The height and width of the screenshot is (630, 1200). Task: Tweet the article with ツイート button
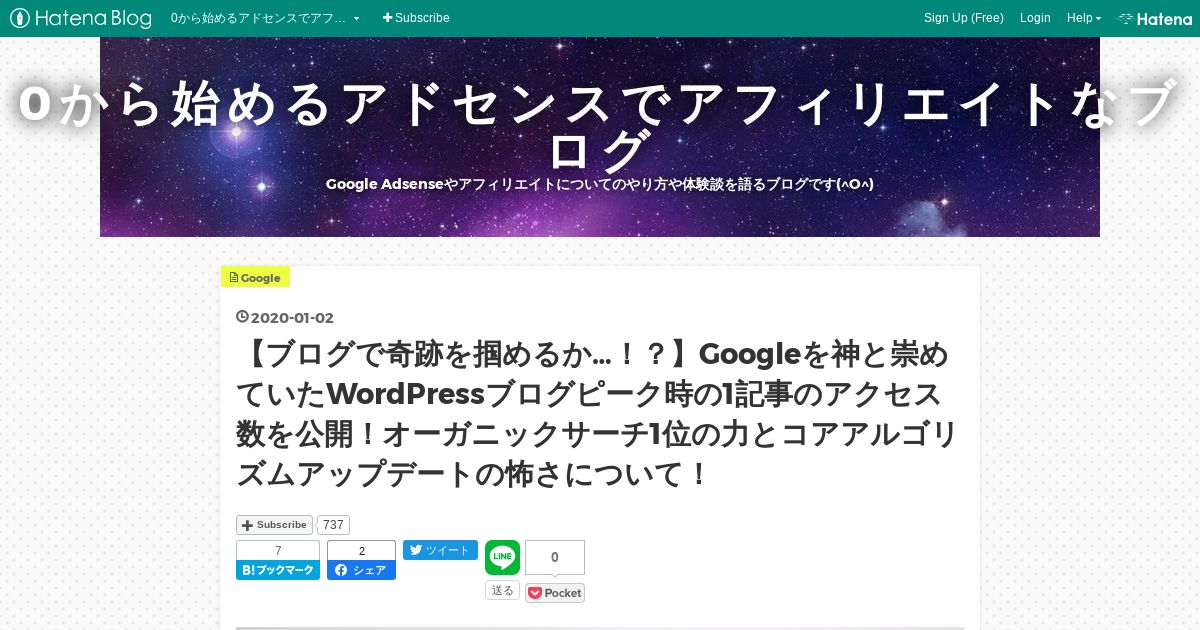click(440, 550)
